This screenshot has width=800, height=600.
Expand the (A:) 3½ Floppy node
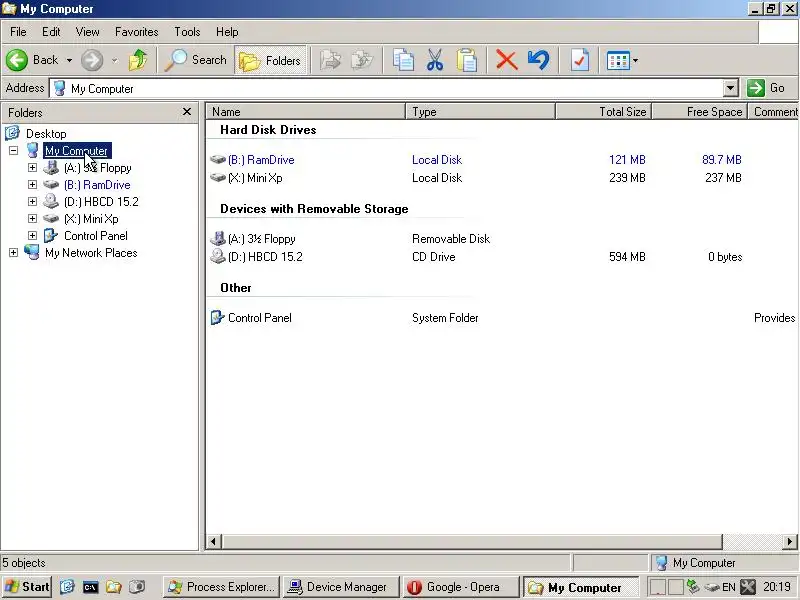pos(32,167)
